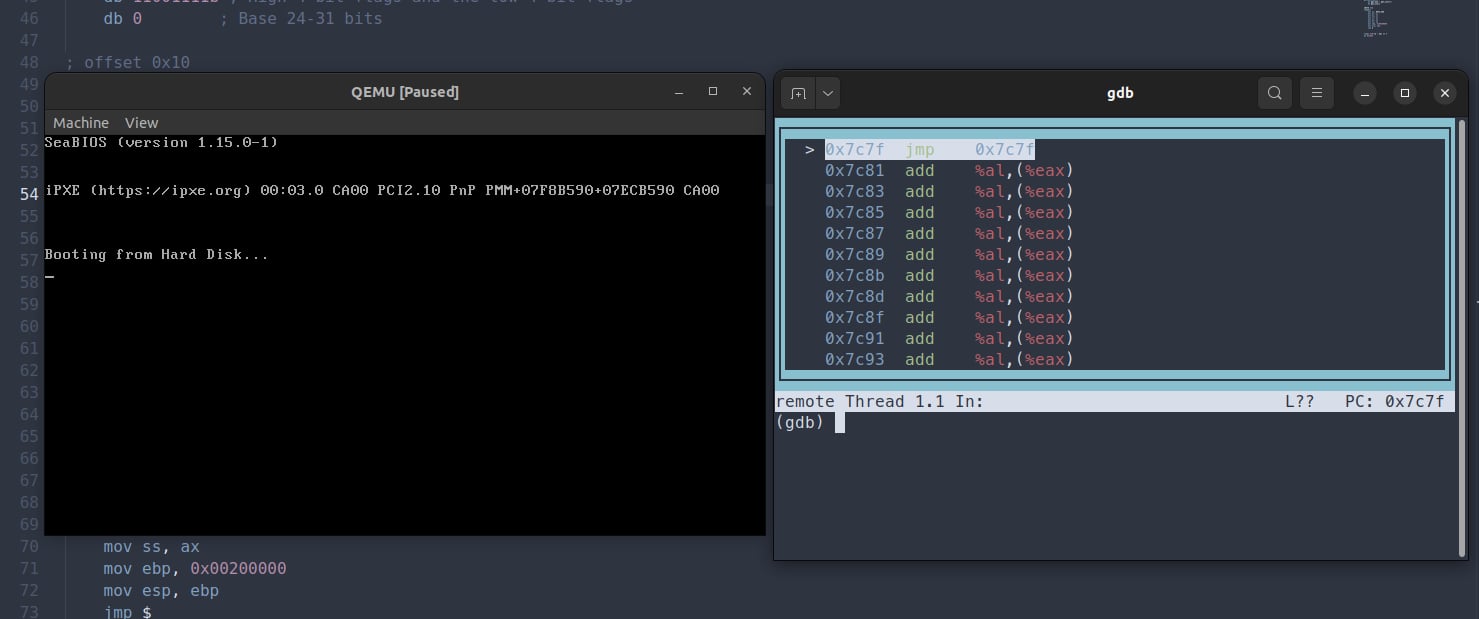Image resolution: width=1479 pixels, height=619 pixels.
Task: Close the gdb terminal window
Action: pyautogui.click(x=1444, y=93)
